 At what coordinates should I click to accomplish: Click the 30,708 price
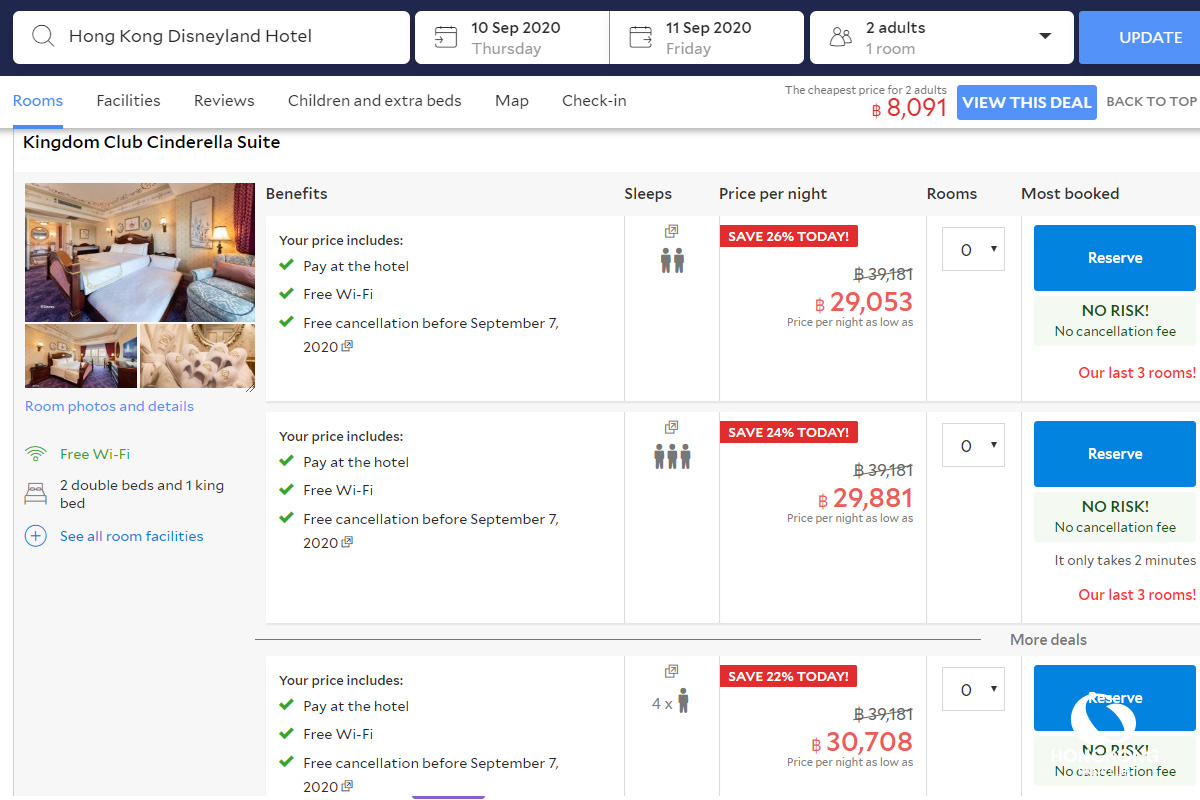(863, 742)
